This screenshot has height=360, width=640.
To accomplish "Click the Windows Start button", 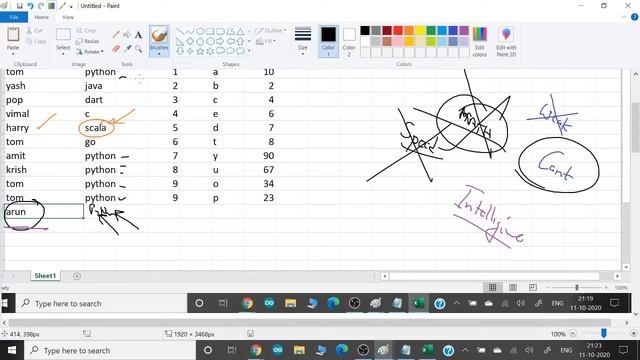I will pyautogui.click(x=11, y=350).
